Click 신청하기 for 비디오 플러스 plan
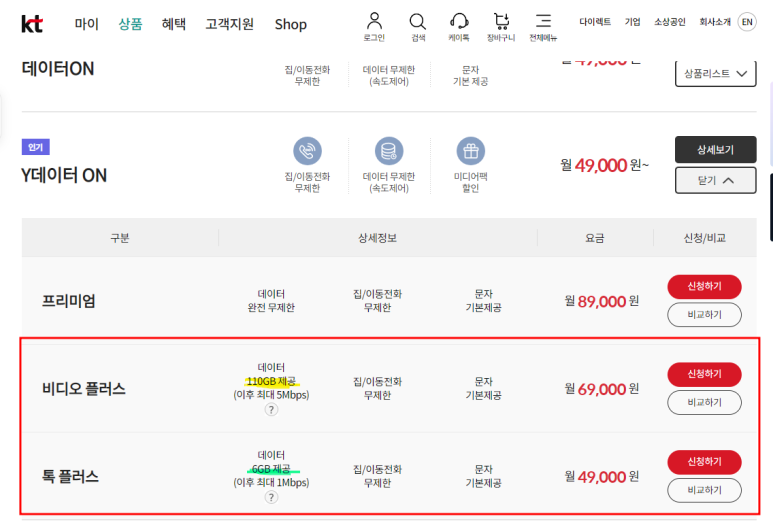Viewport: 773px width, 527px height. (704, 374)
